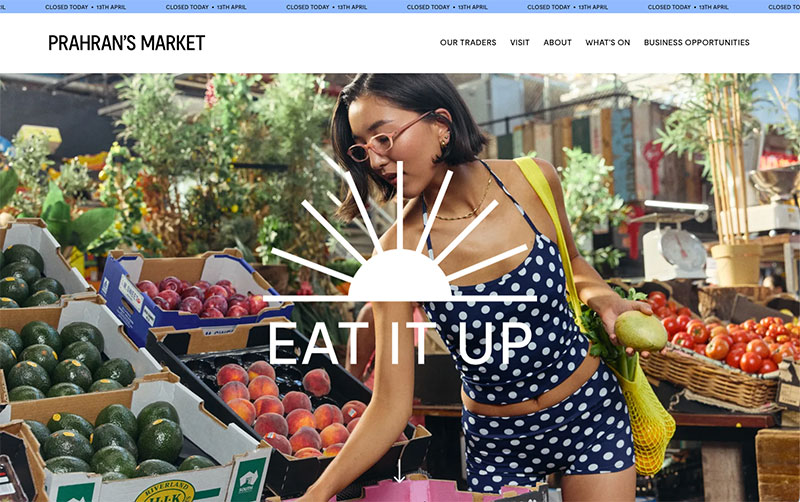Click the Prahran's Market logo text
This screenshot has height=502, width=800.
127,43
